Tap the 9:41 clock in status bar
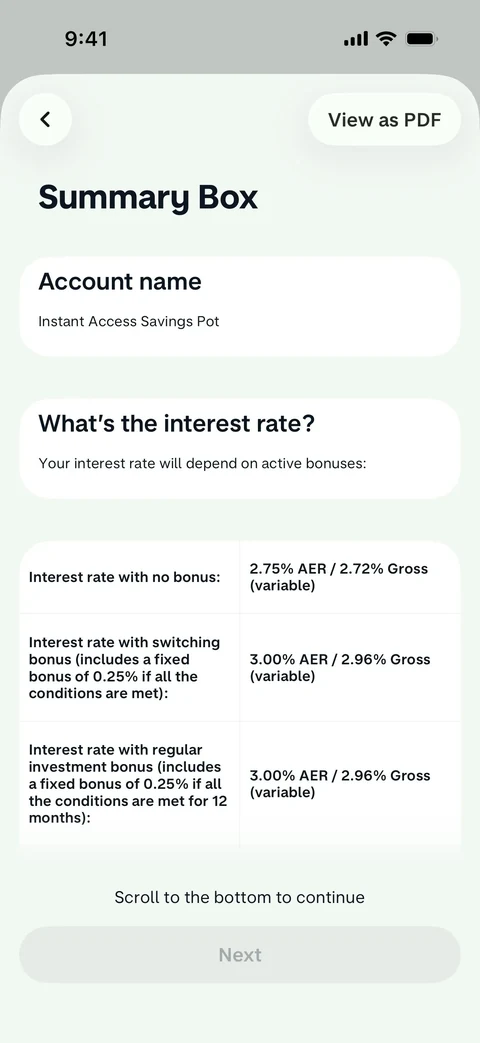This screenshot has width=480, height=1043. point(86,39)
